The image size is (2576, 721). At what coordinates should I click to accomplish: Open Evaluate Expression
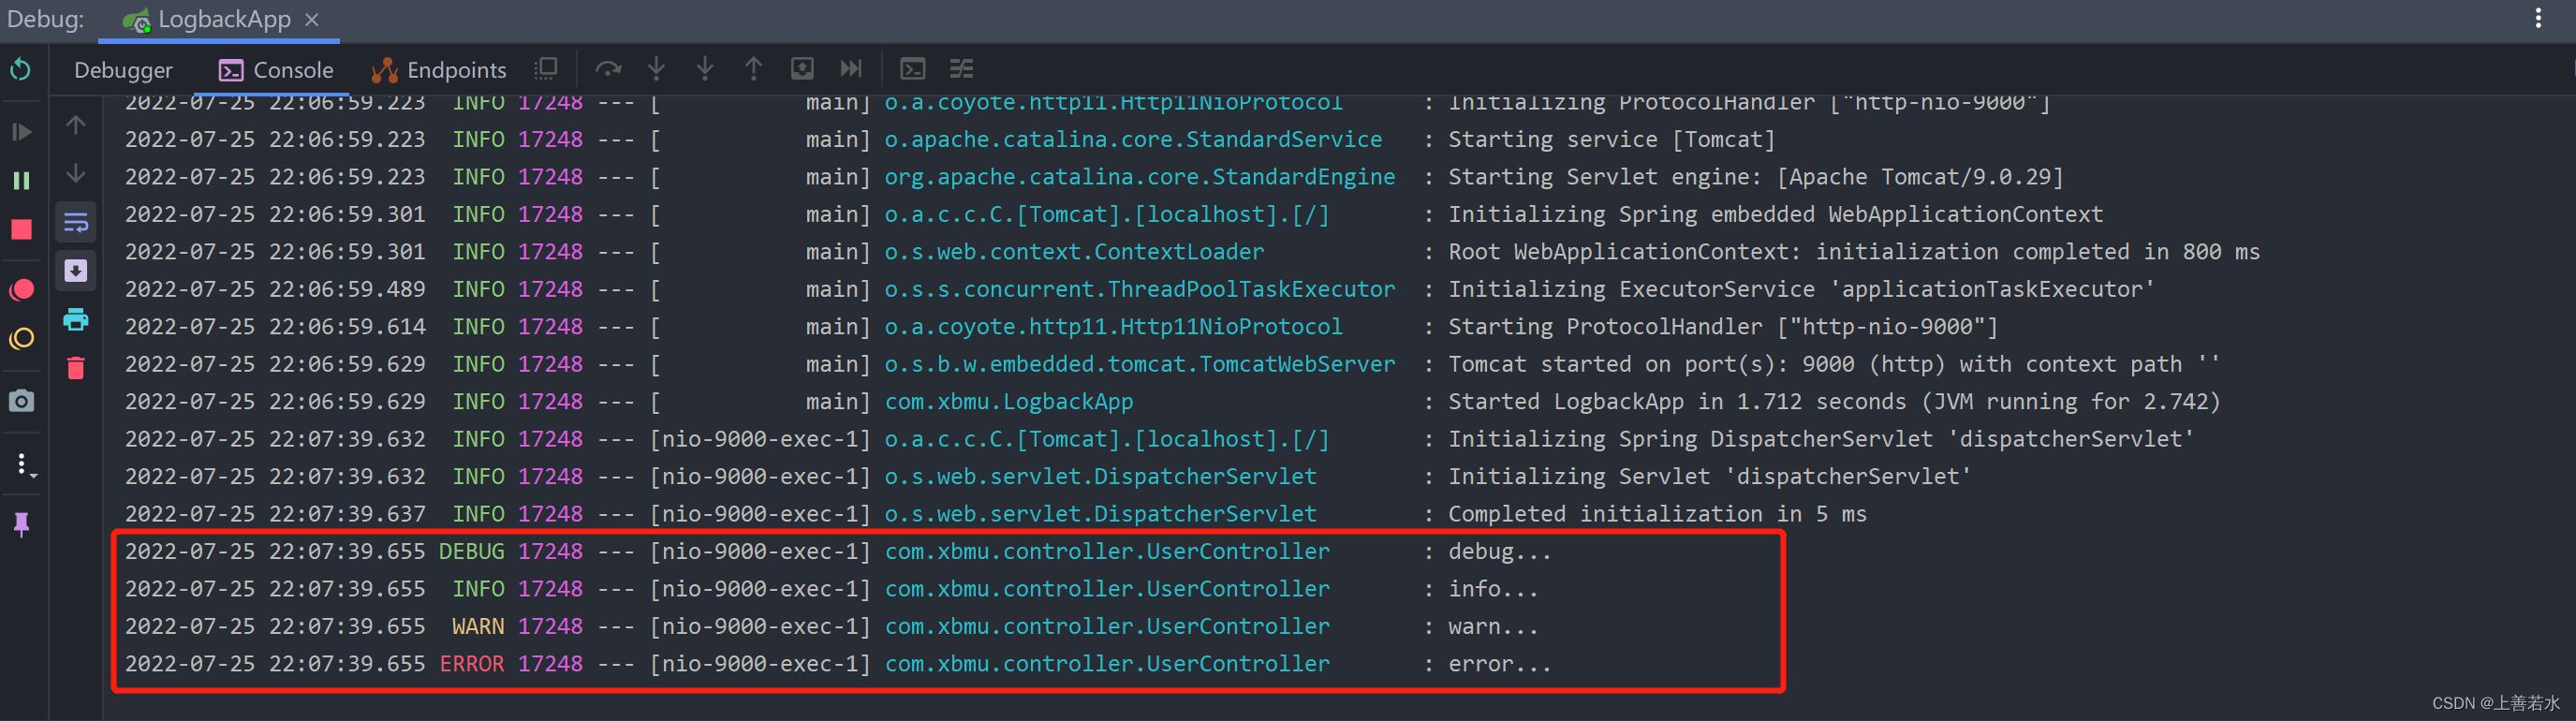[913, 69]
